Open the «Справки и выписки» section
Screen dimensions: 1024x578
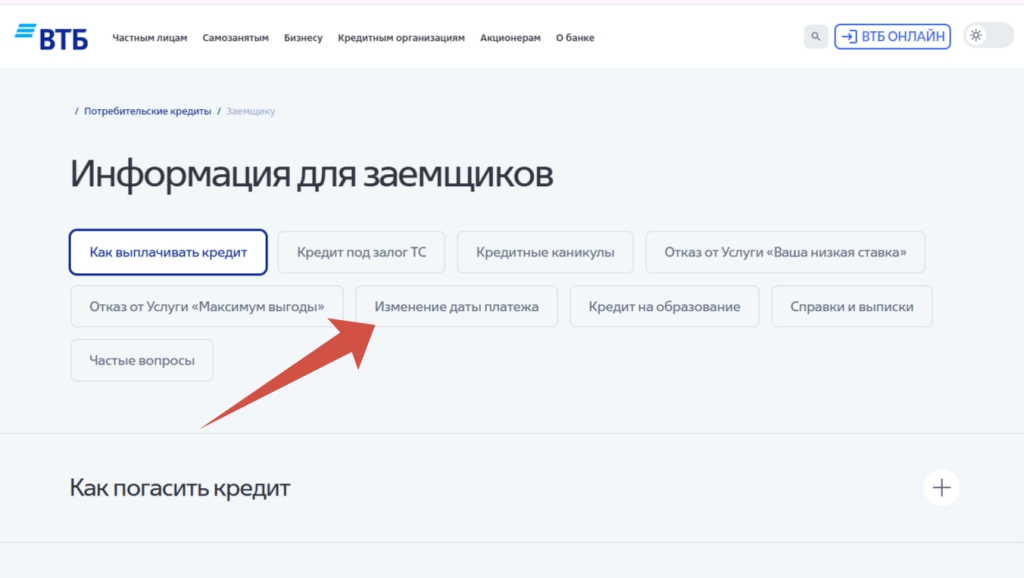(851, 306)
